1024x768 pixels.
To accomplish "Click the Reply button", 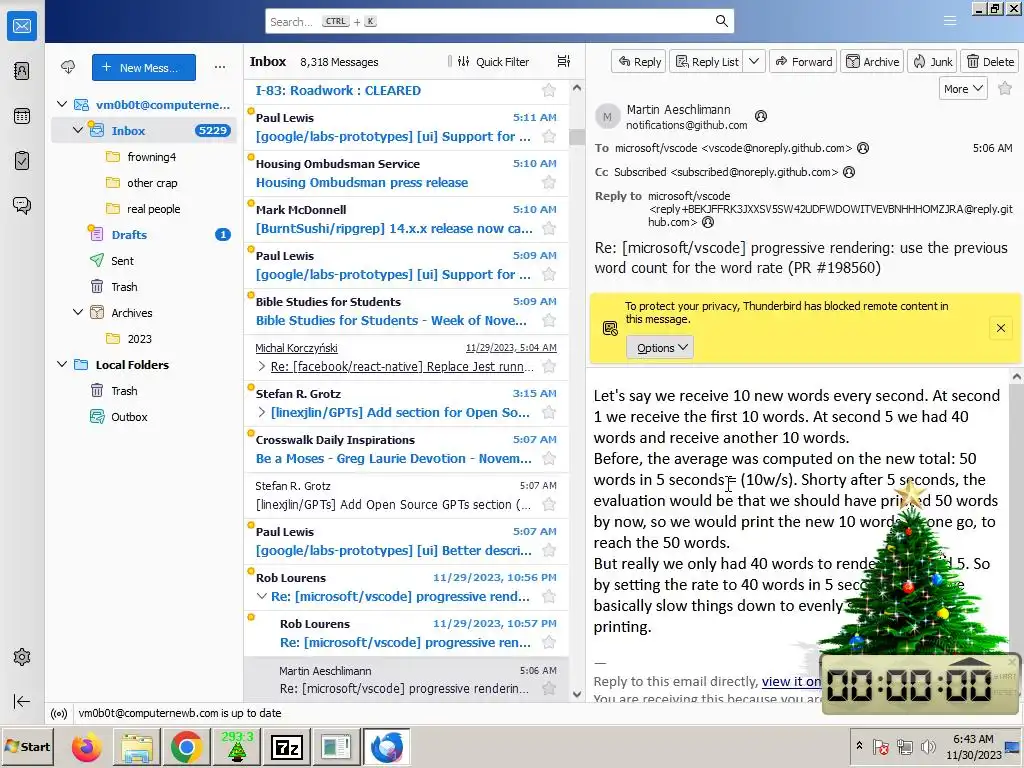I will (x=639, y=61).
